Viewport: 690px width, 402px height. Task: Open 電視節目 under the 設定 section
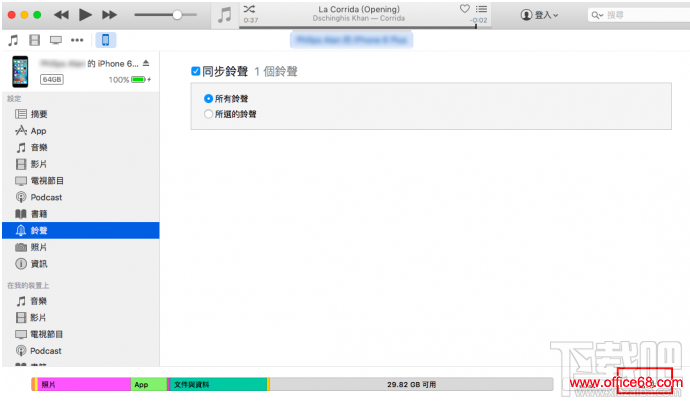81,181
